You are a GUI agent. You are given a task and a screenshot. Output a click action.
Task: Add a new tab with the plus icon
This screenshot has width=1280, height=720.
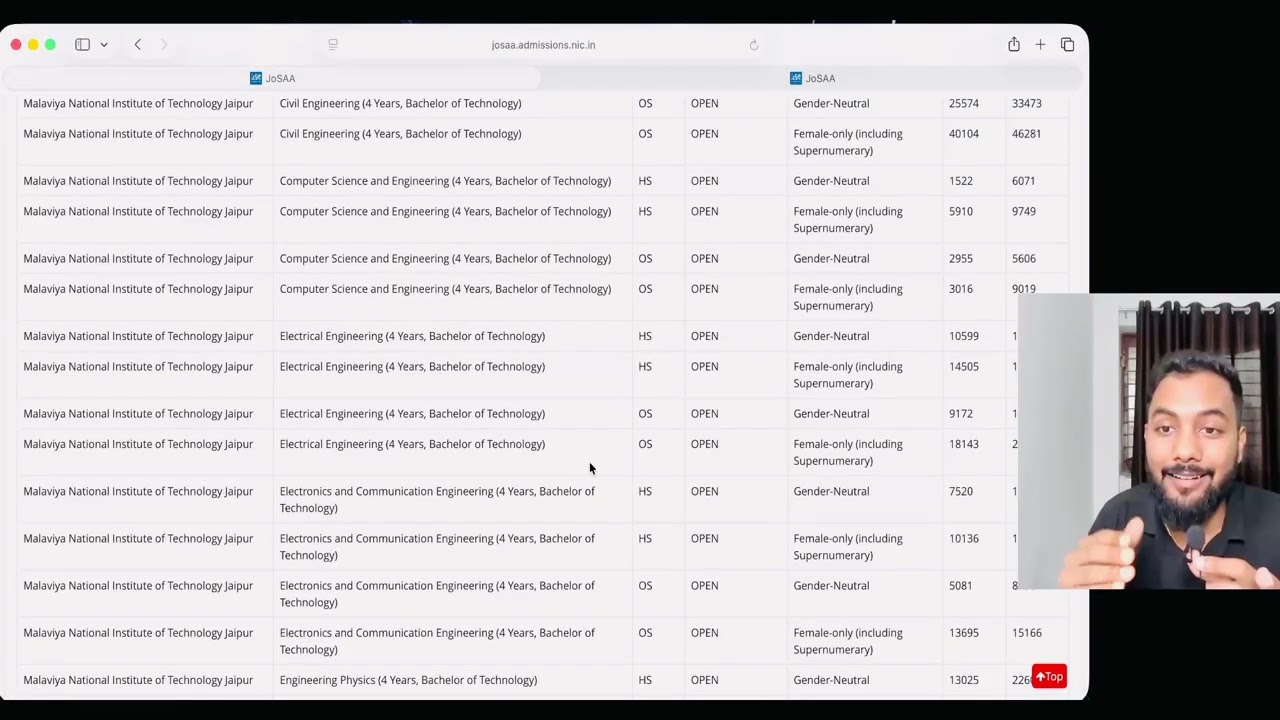[1040, 45]
